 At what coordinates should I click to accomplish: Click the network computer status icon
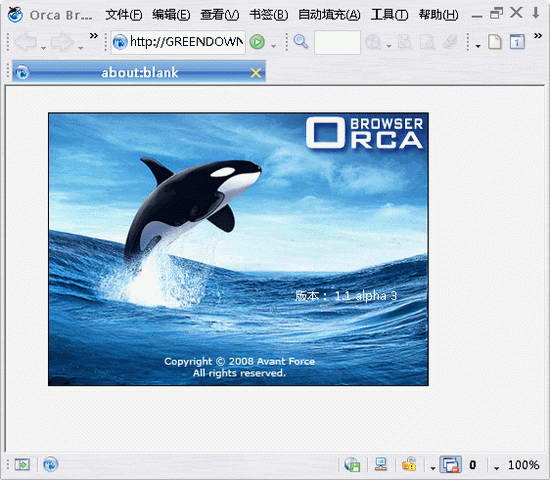(x=381, y=464)
